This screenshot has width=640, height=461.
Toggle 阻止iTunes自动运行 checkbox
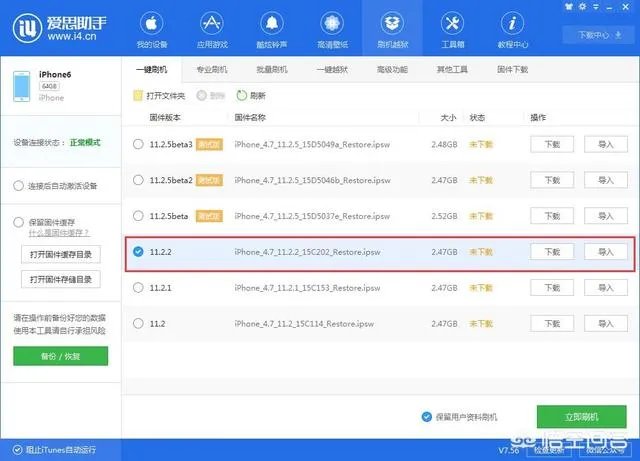point(17,450)
